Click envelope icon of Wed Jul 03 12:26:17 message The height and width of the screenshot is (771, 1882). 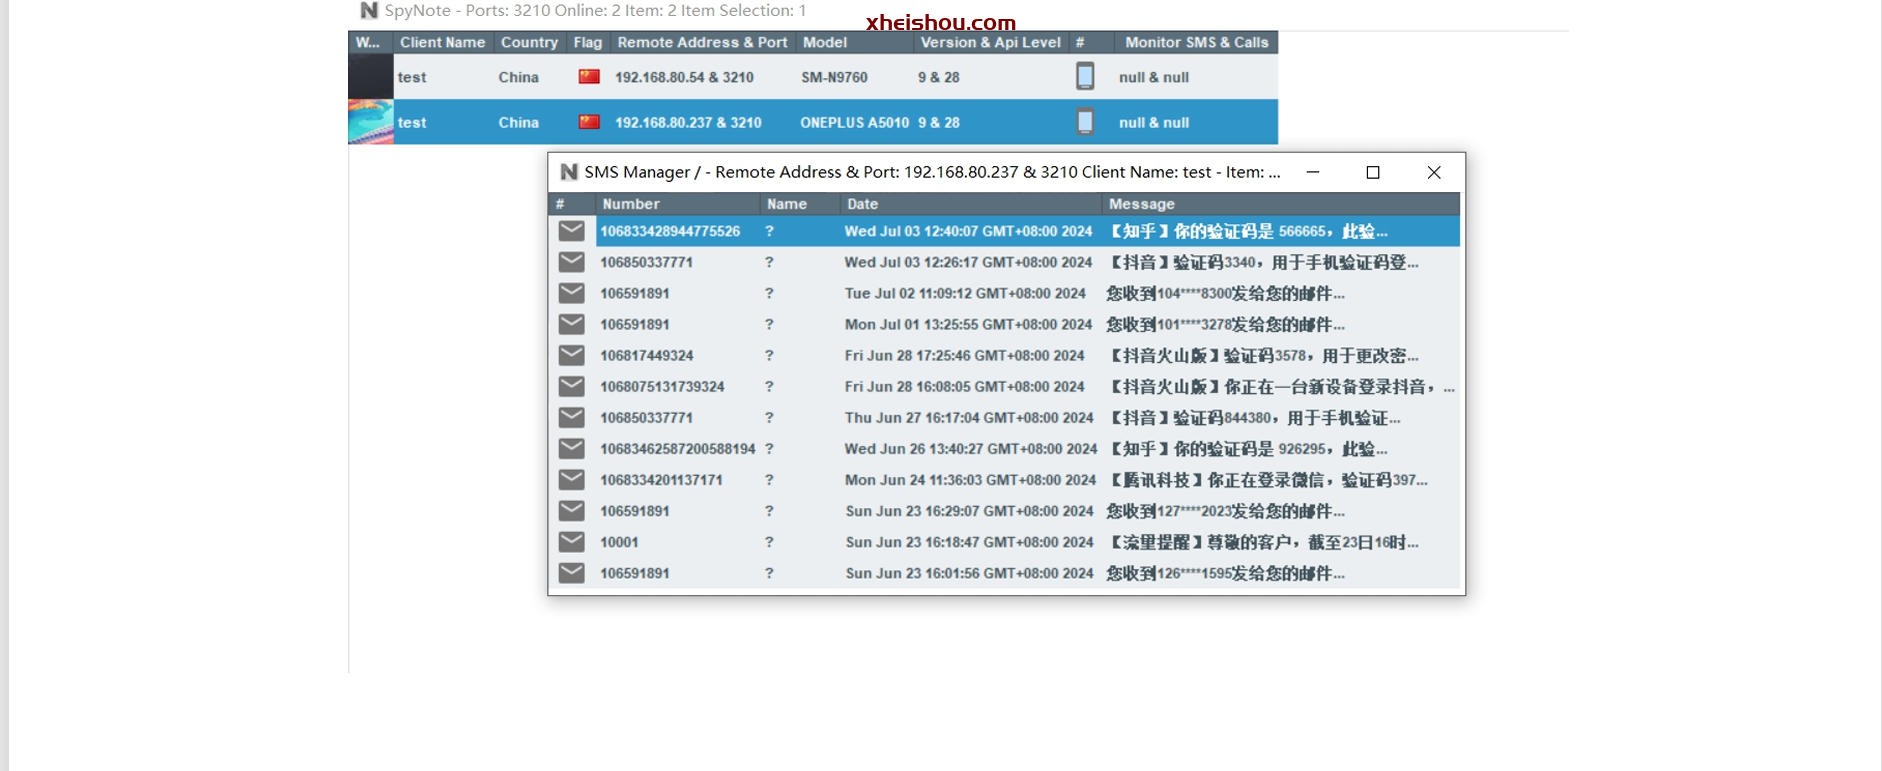pos(571,262)
